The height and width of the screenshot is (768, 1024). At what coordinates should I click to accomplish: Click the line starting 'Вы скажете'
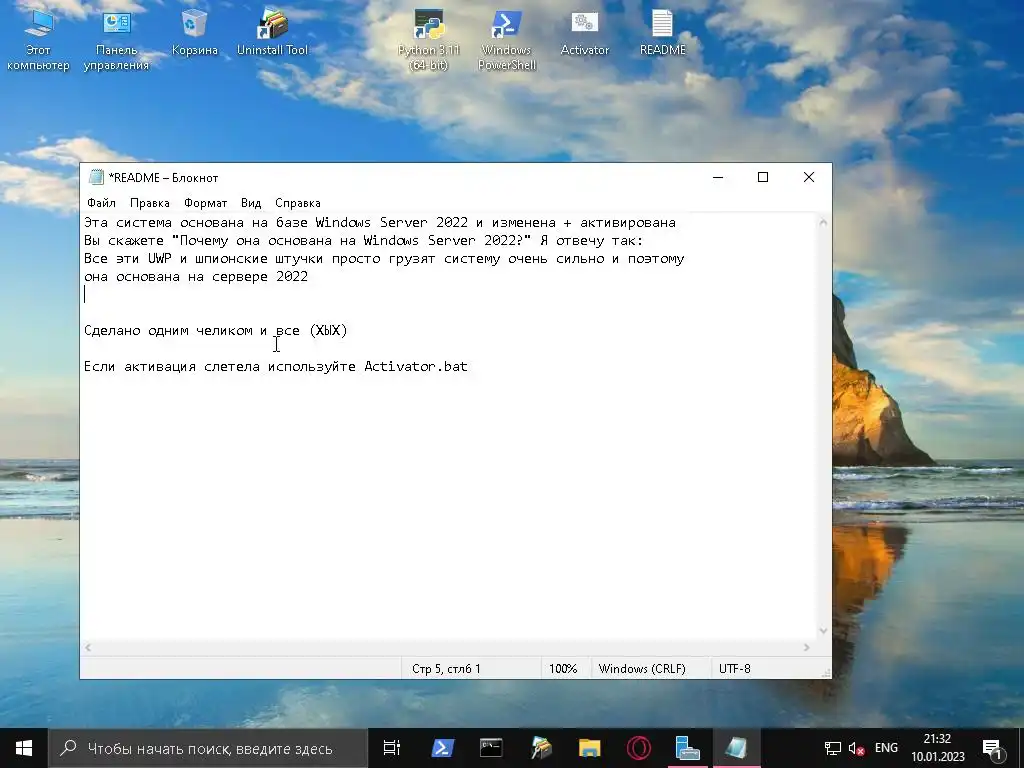(x=364, y=241)
